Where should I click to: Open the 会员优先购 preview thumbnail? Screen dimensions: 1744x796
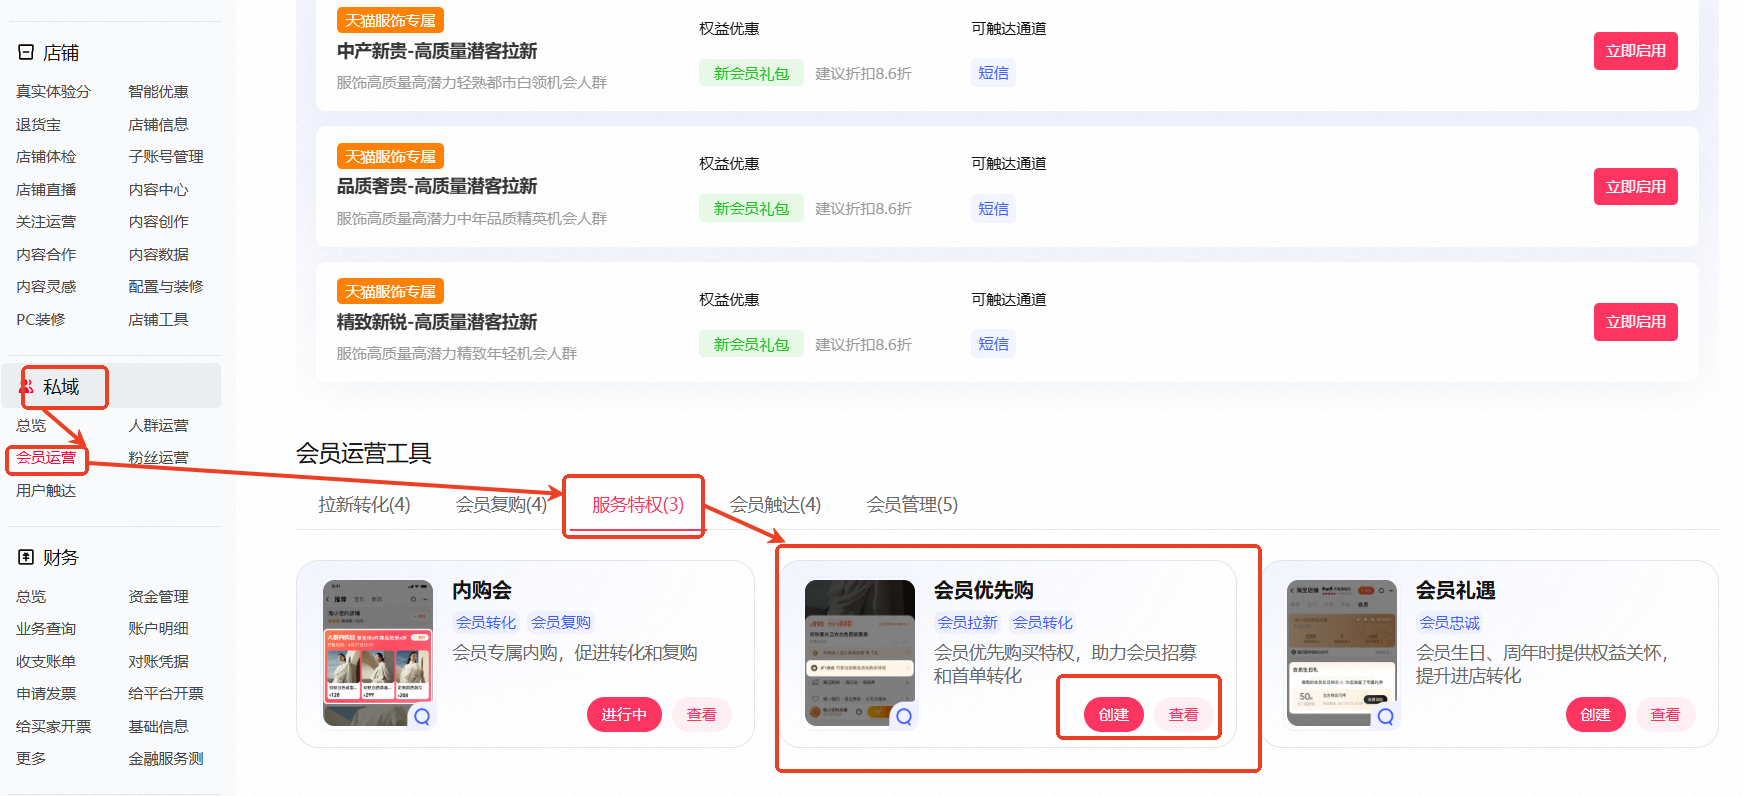tap(860, 653)
